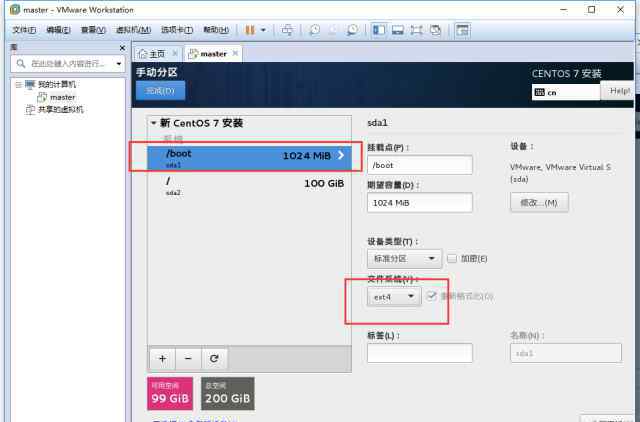
Task: Open the library search dropdown arrow
Action: (x=119, y=64)
